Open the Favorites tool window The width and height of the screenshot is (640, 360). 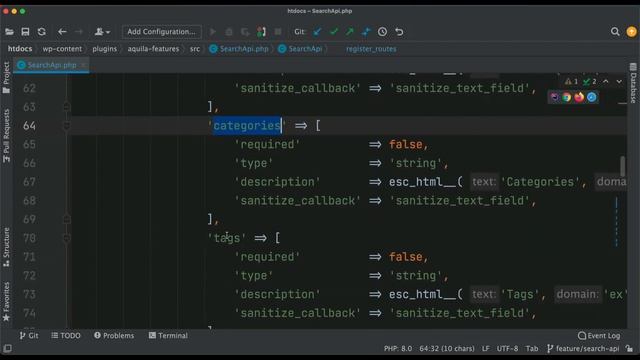pyautogui.click(x=6, y=302)
